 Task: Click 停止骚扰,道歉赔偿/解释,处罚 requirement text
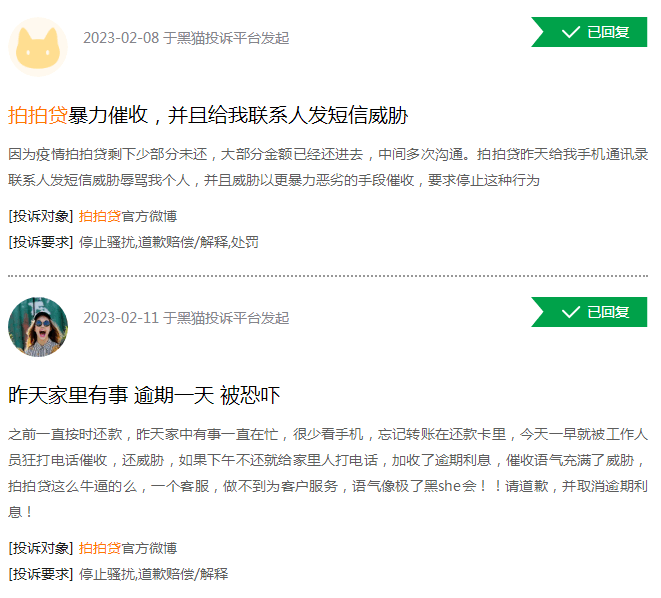[169, 242]
